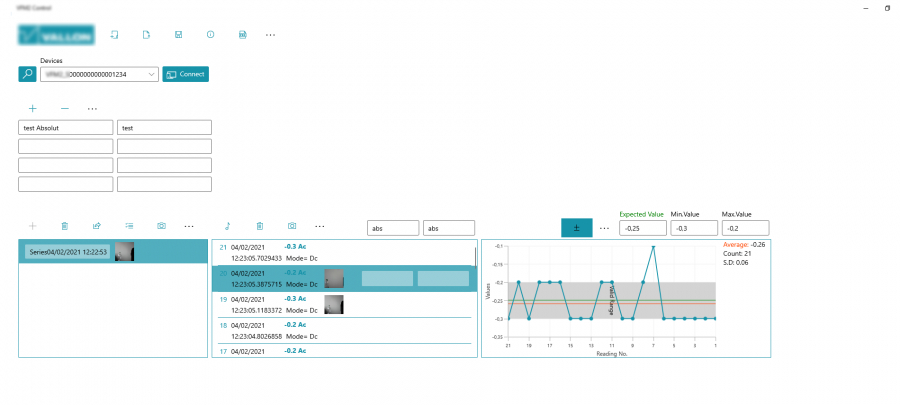
Task: Click the save (floppy disk) icon
Action: (x=178, y=35)
